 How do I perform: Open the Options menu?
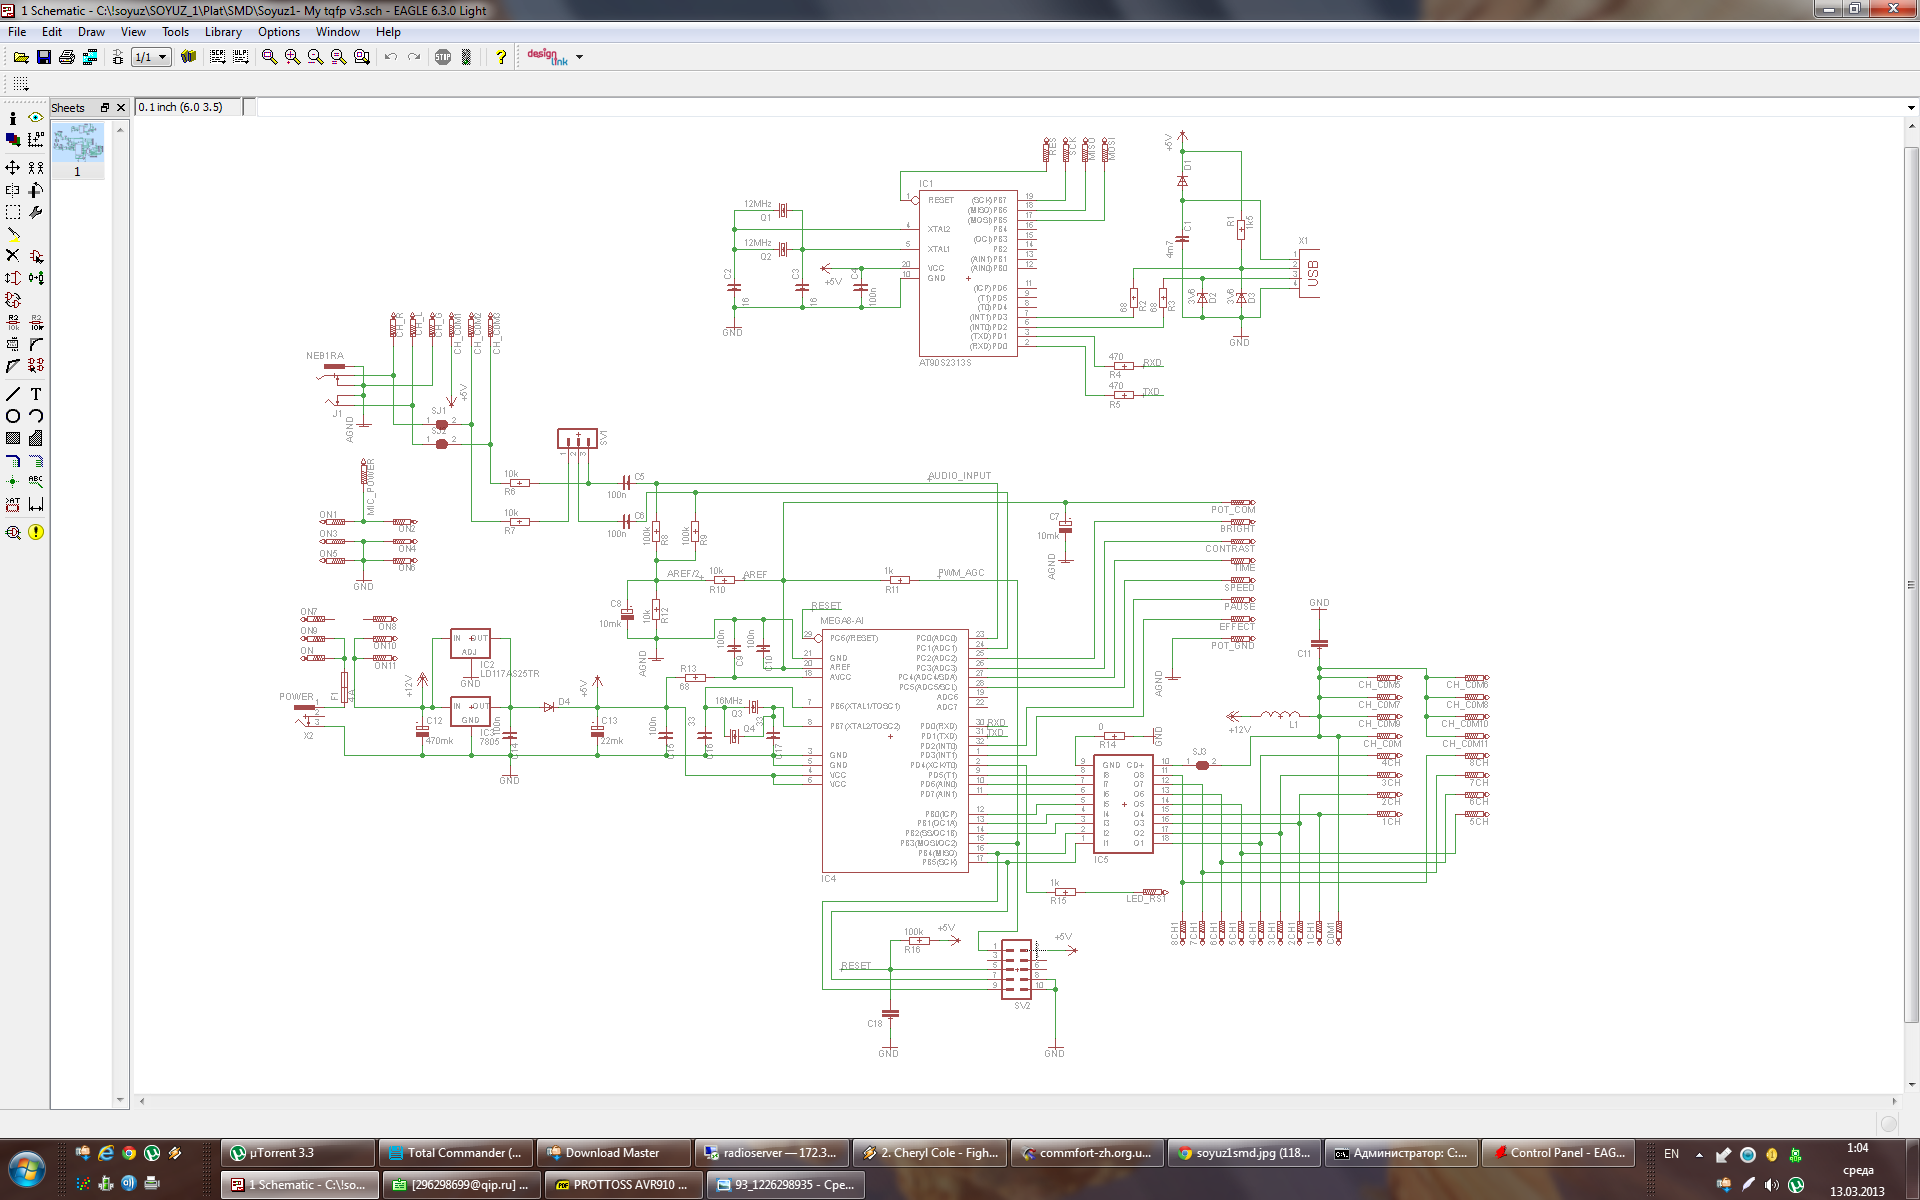pos(278,32)
